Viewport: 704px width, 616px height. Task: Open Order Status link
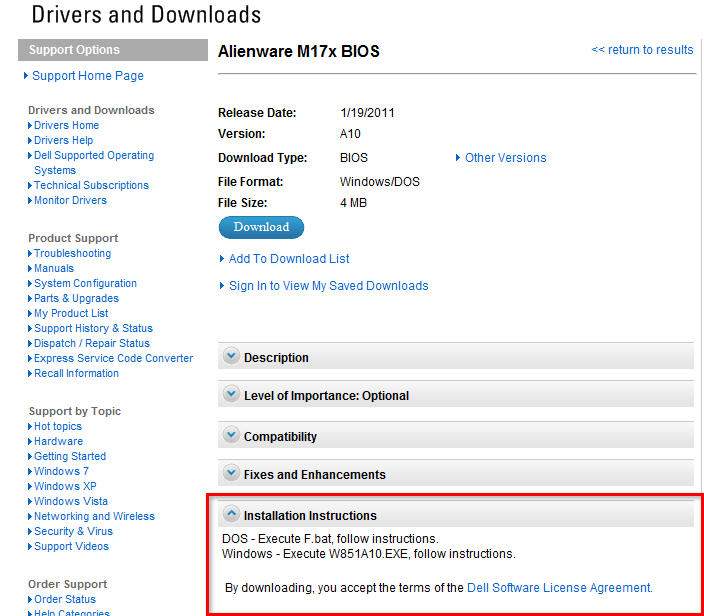click(x=65, y=599)
